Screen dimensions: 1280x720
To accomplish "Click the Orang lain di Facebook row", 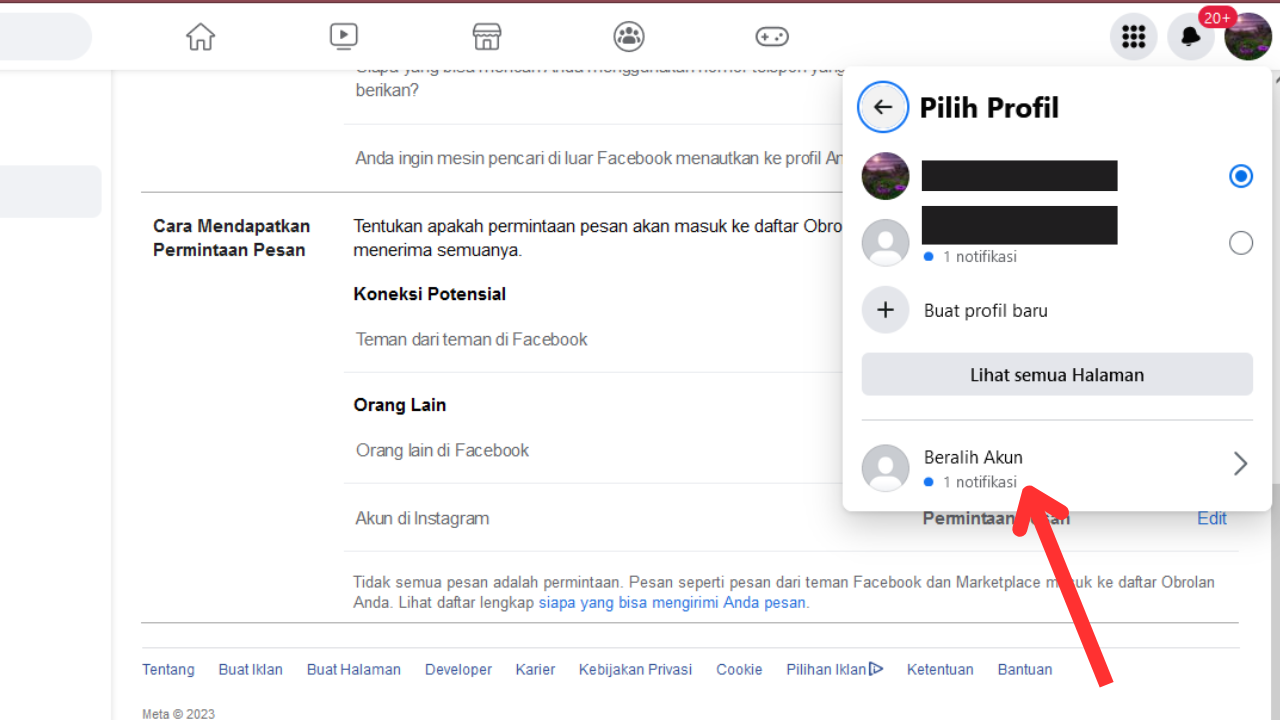I will (442, 450).
